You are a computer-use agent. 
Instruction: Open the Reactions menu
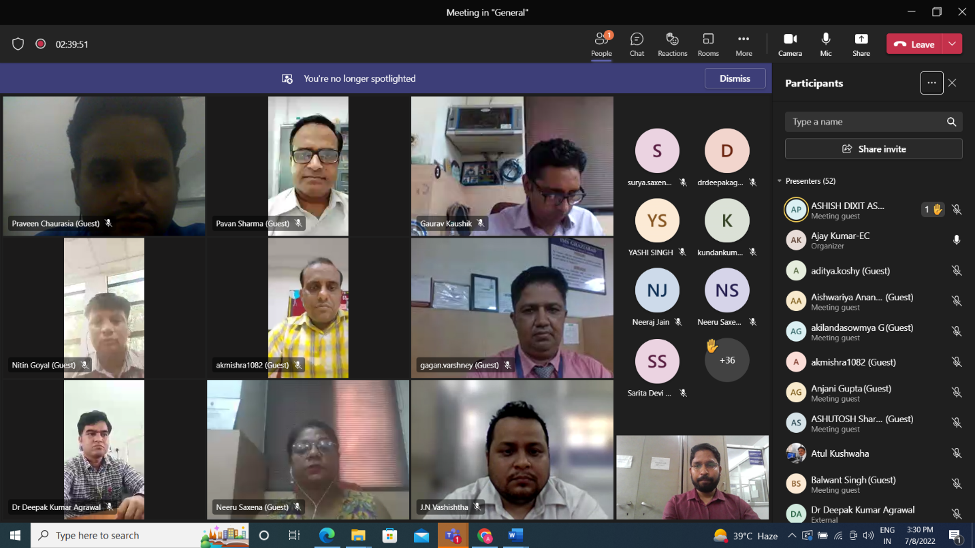[672, 43]
